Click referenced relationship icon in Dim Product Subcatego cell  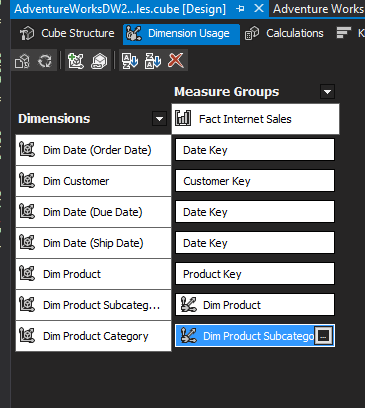(189, 336)
